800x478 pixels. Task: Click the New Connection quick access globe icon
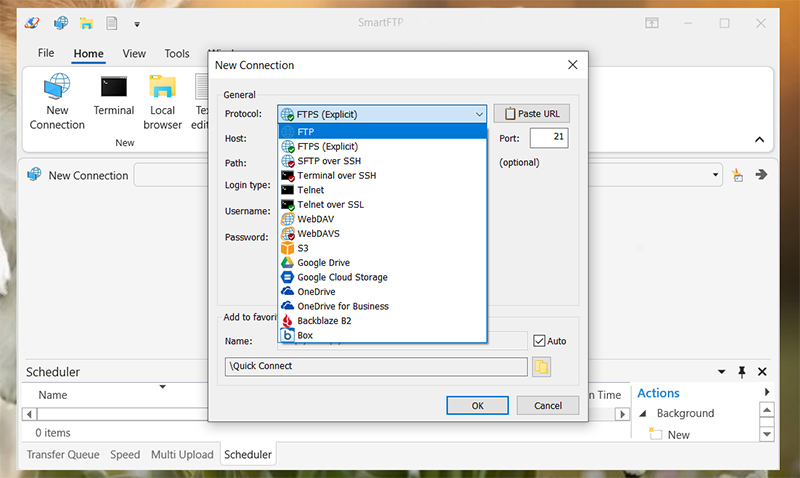[61, 23]
